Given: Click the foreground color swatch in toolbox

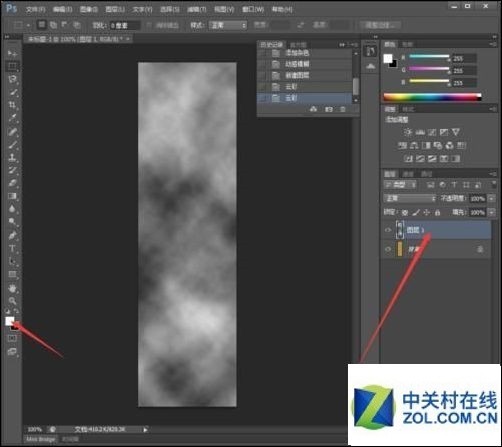Looking at the screenshot, I should 9,321.
